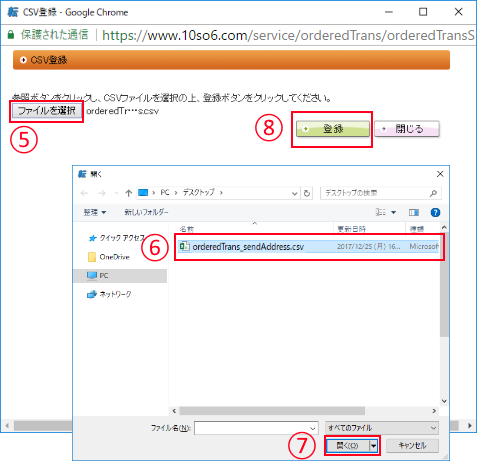
Task: Click the file list scroll left arrow
Action: tap(174, 411)
